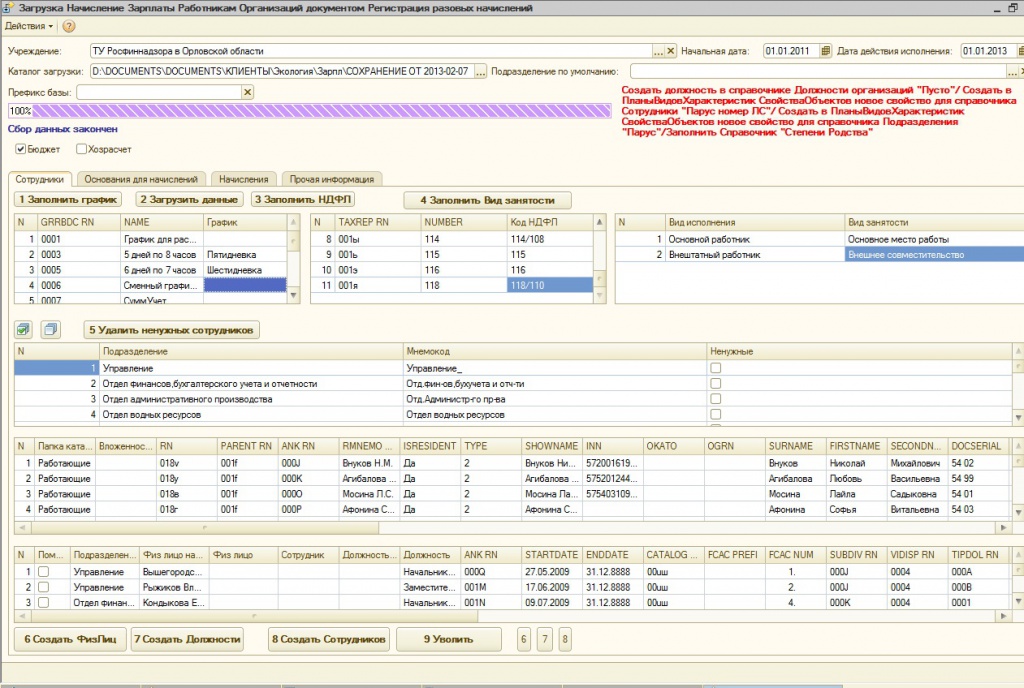Screen dimensions: 1024x688
Task: Click the Начальная дата field 01.01.2011
Action: [791, 51]
